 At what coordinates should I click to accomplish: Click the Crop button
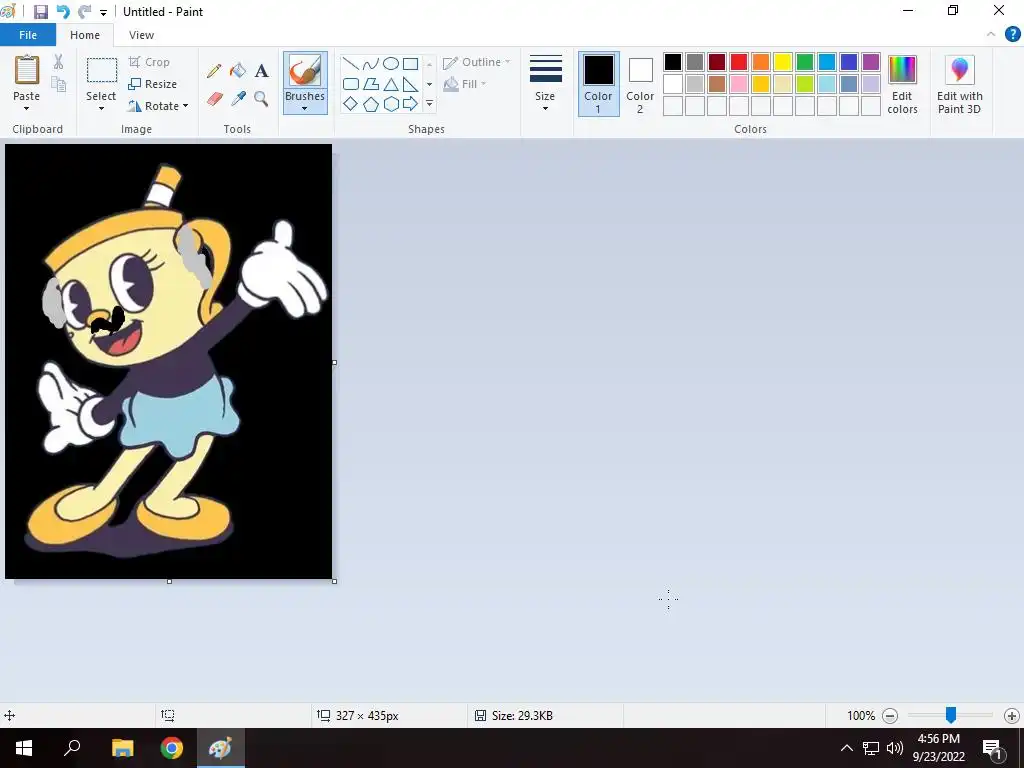(150, 62)
